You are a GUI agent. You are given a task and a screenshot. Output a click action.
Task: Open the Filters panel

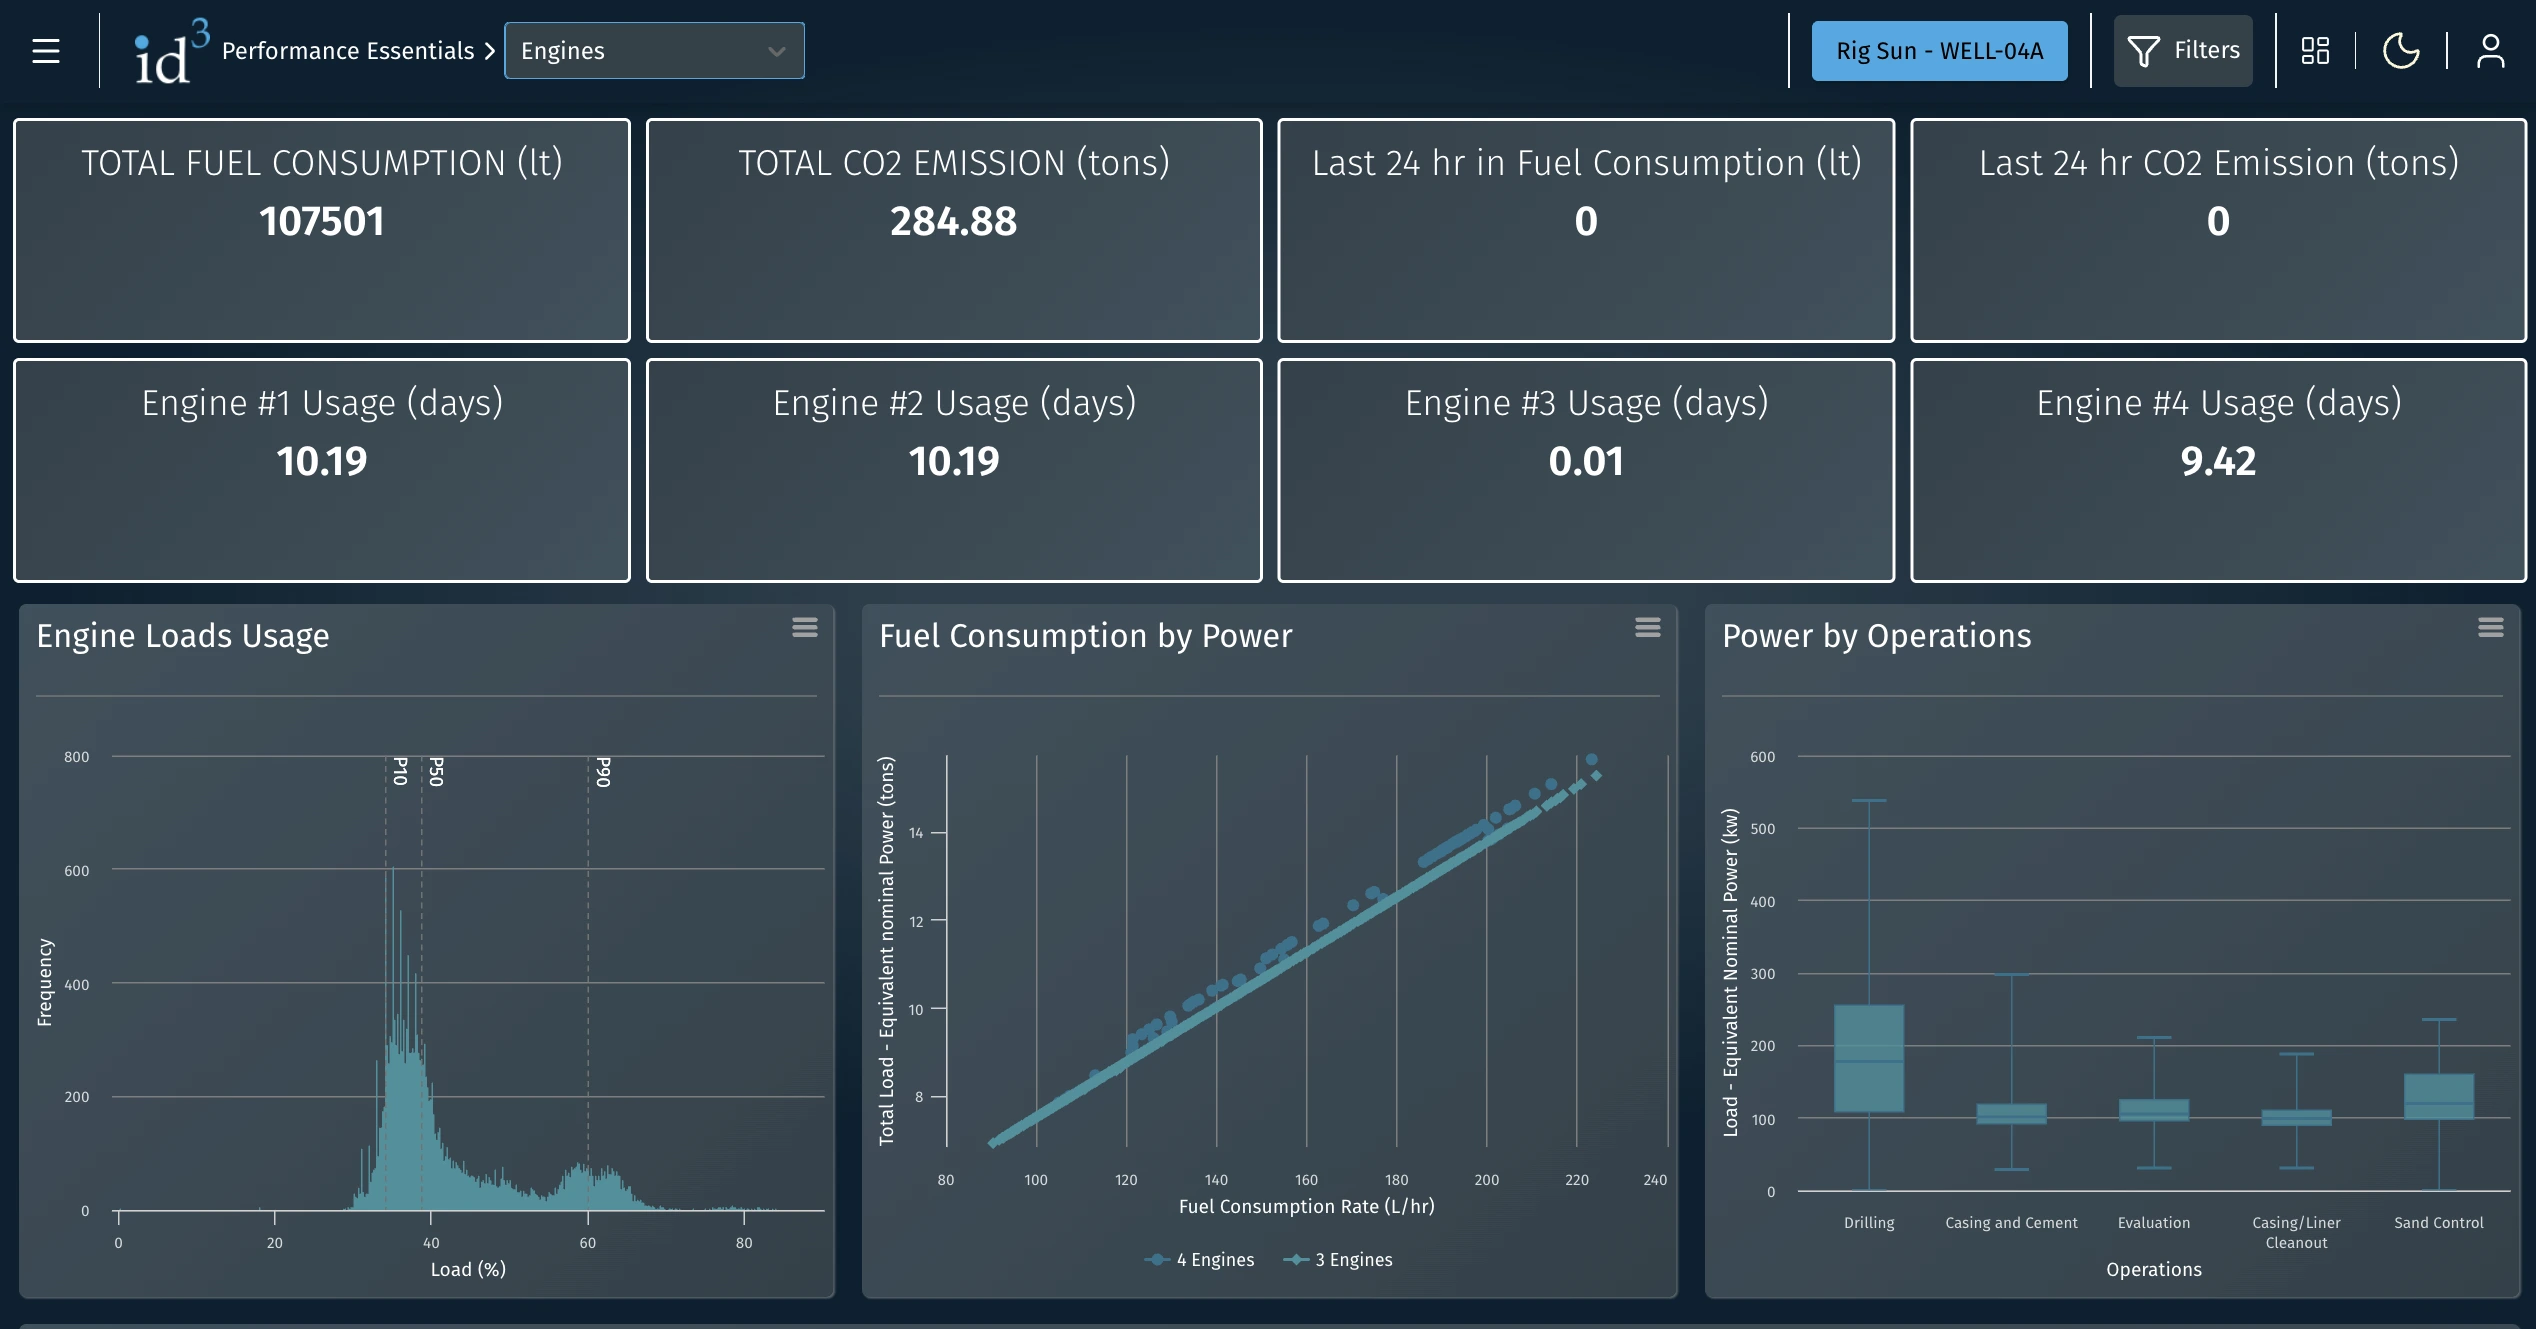click(2182, 50)
